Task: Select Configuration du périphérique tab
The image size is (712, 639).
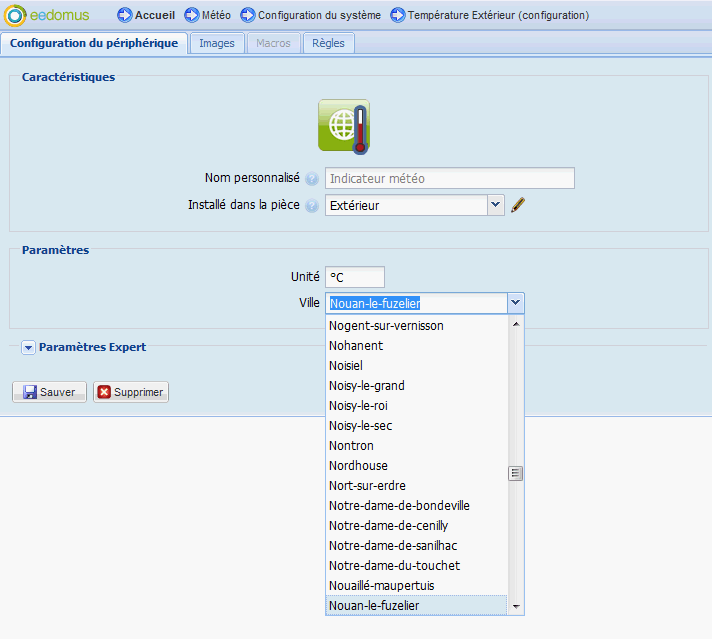Action: point(94,43)
